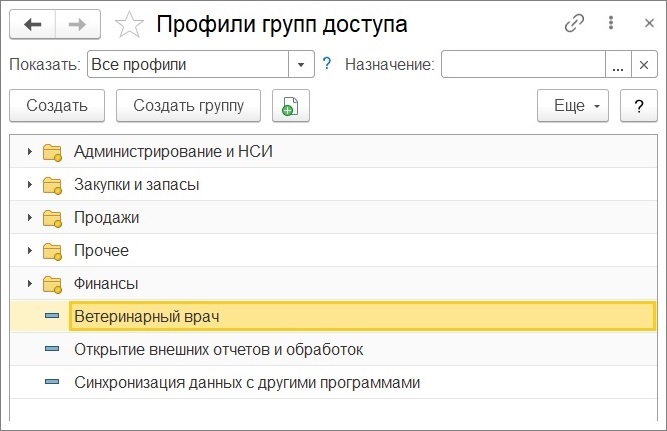
Task: Add the page to favorites with the star
Action: (129, 24)
